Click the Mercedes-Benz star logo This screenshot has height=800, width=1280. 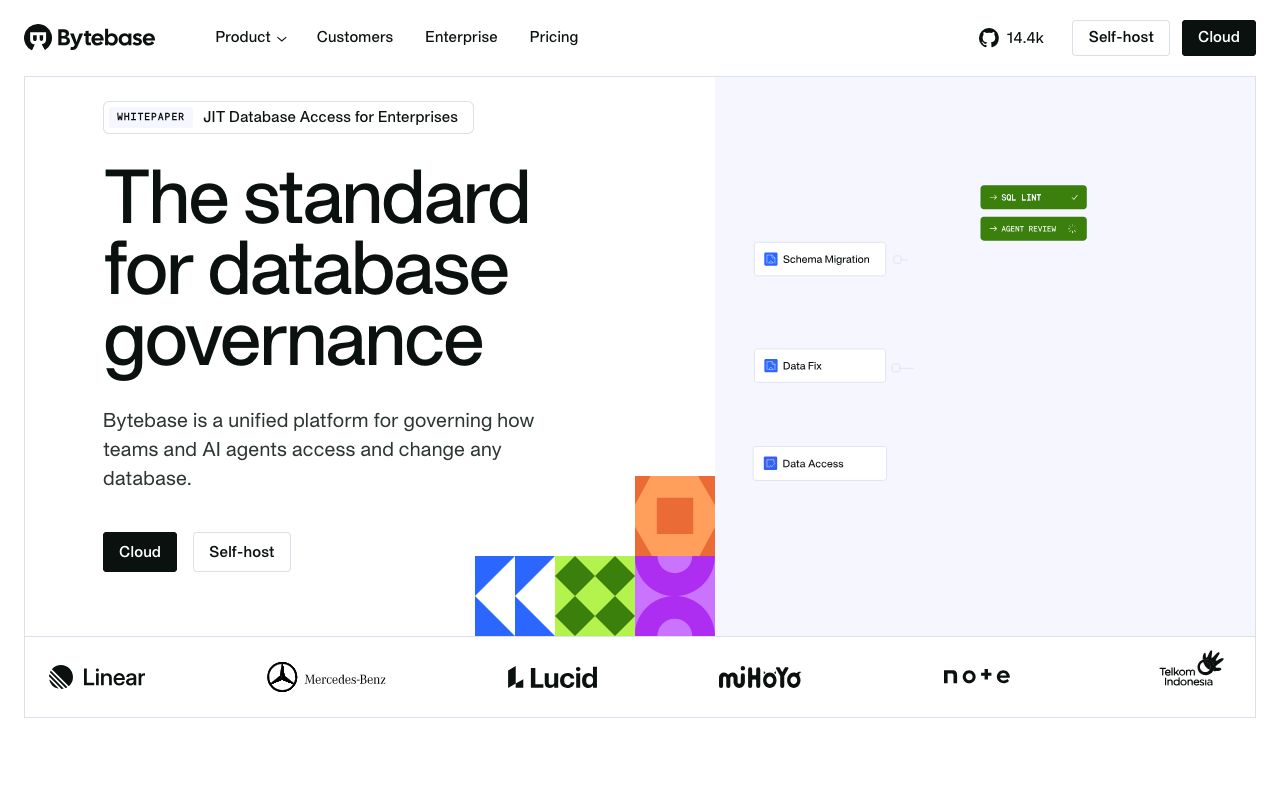coord(282,677)
